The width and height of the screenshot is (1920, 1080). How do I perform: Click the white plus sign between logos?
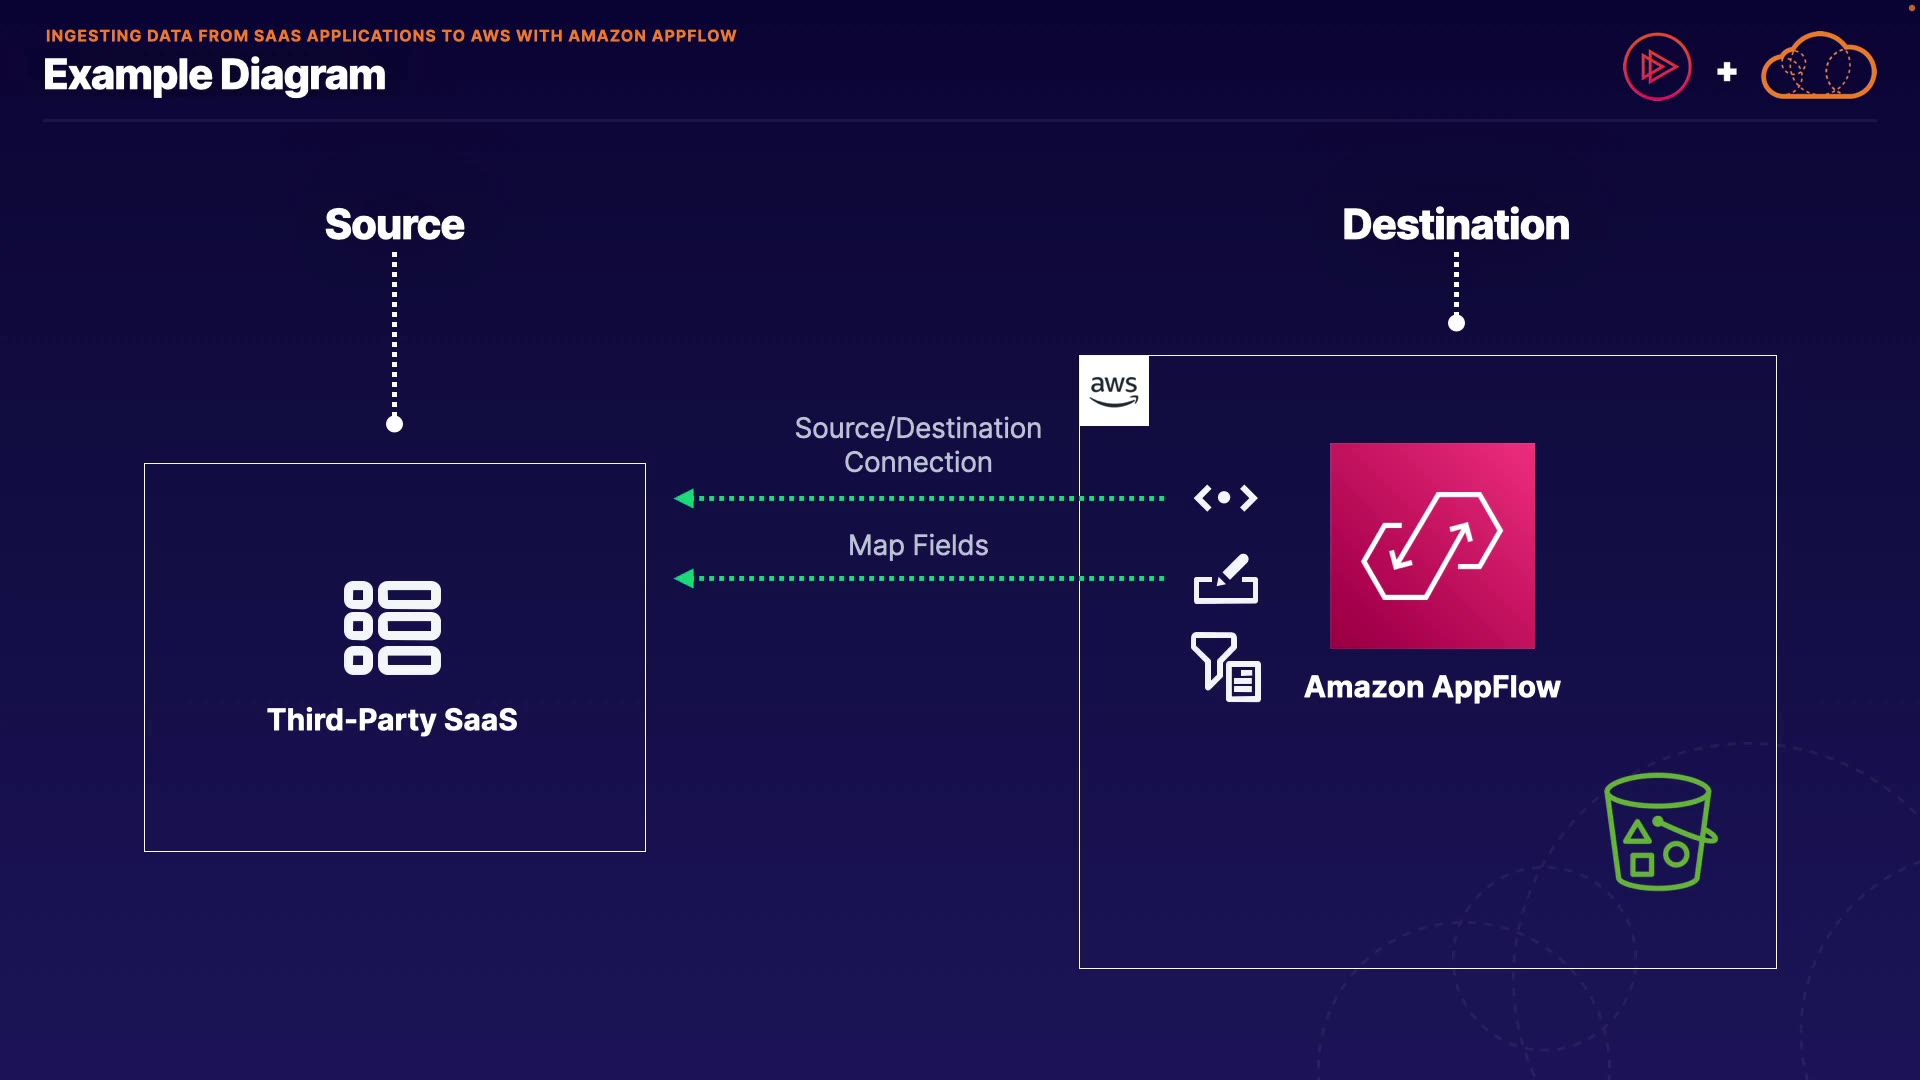(1727, 72)
